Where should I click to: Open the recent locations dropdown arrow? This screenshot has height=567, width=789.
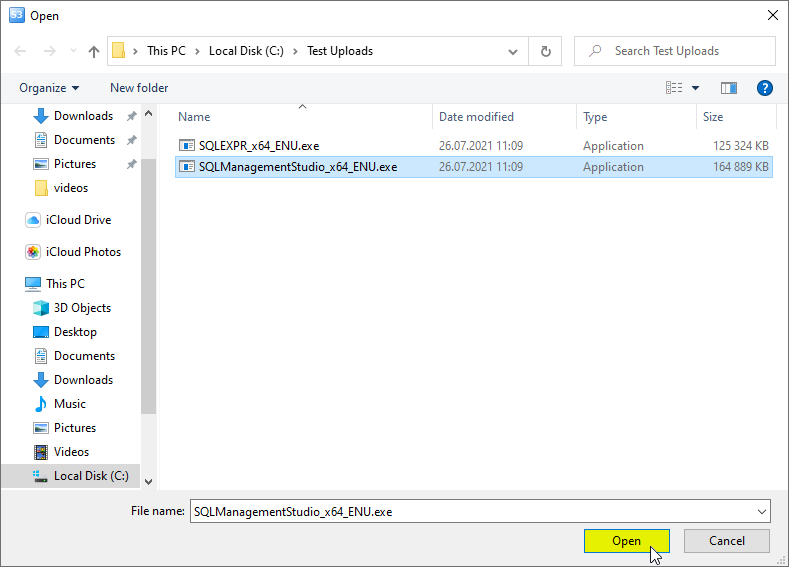73,51
